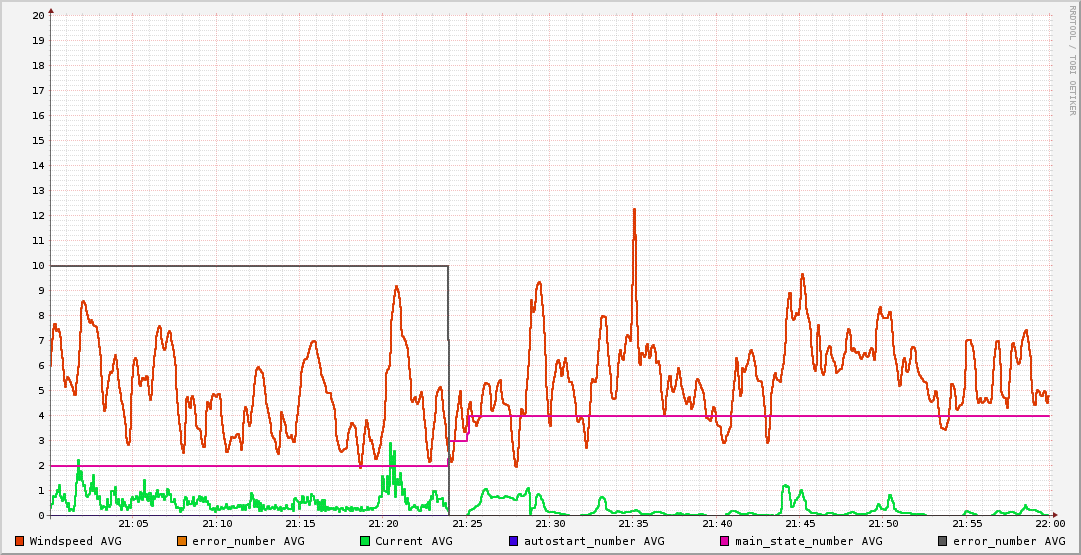The width and height of the screenshot is (1081, 555).
Task: Click the 21:20 time axis label
Action: click(x=383, y=523)
